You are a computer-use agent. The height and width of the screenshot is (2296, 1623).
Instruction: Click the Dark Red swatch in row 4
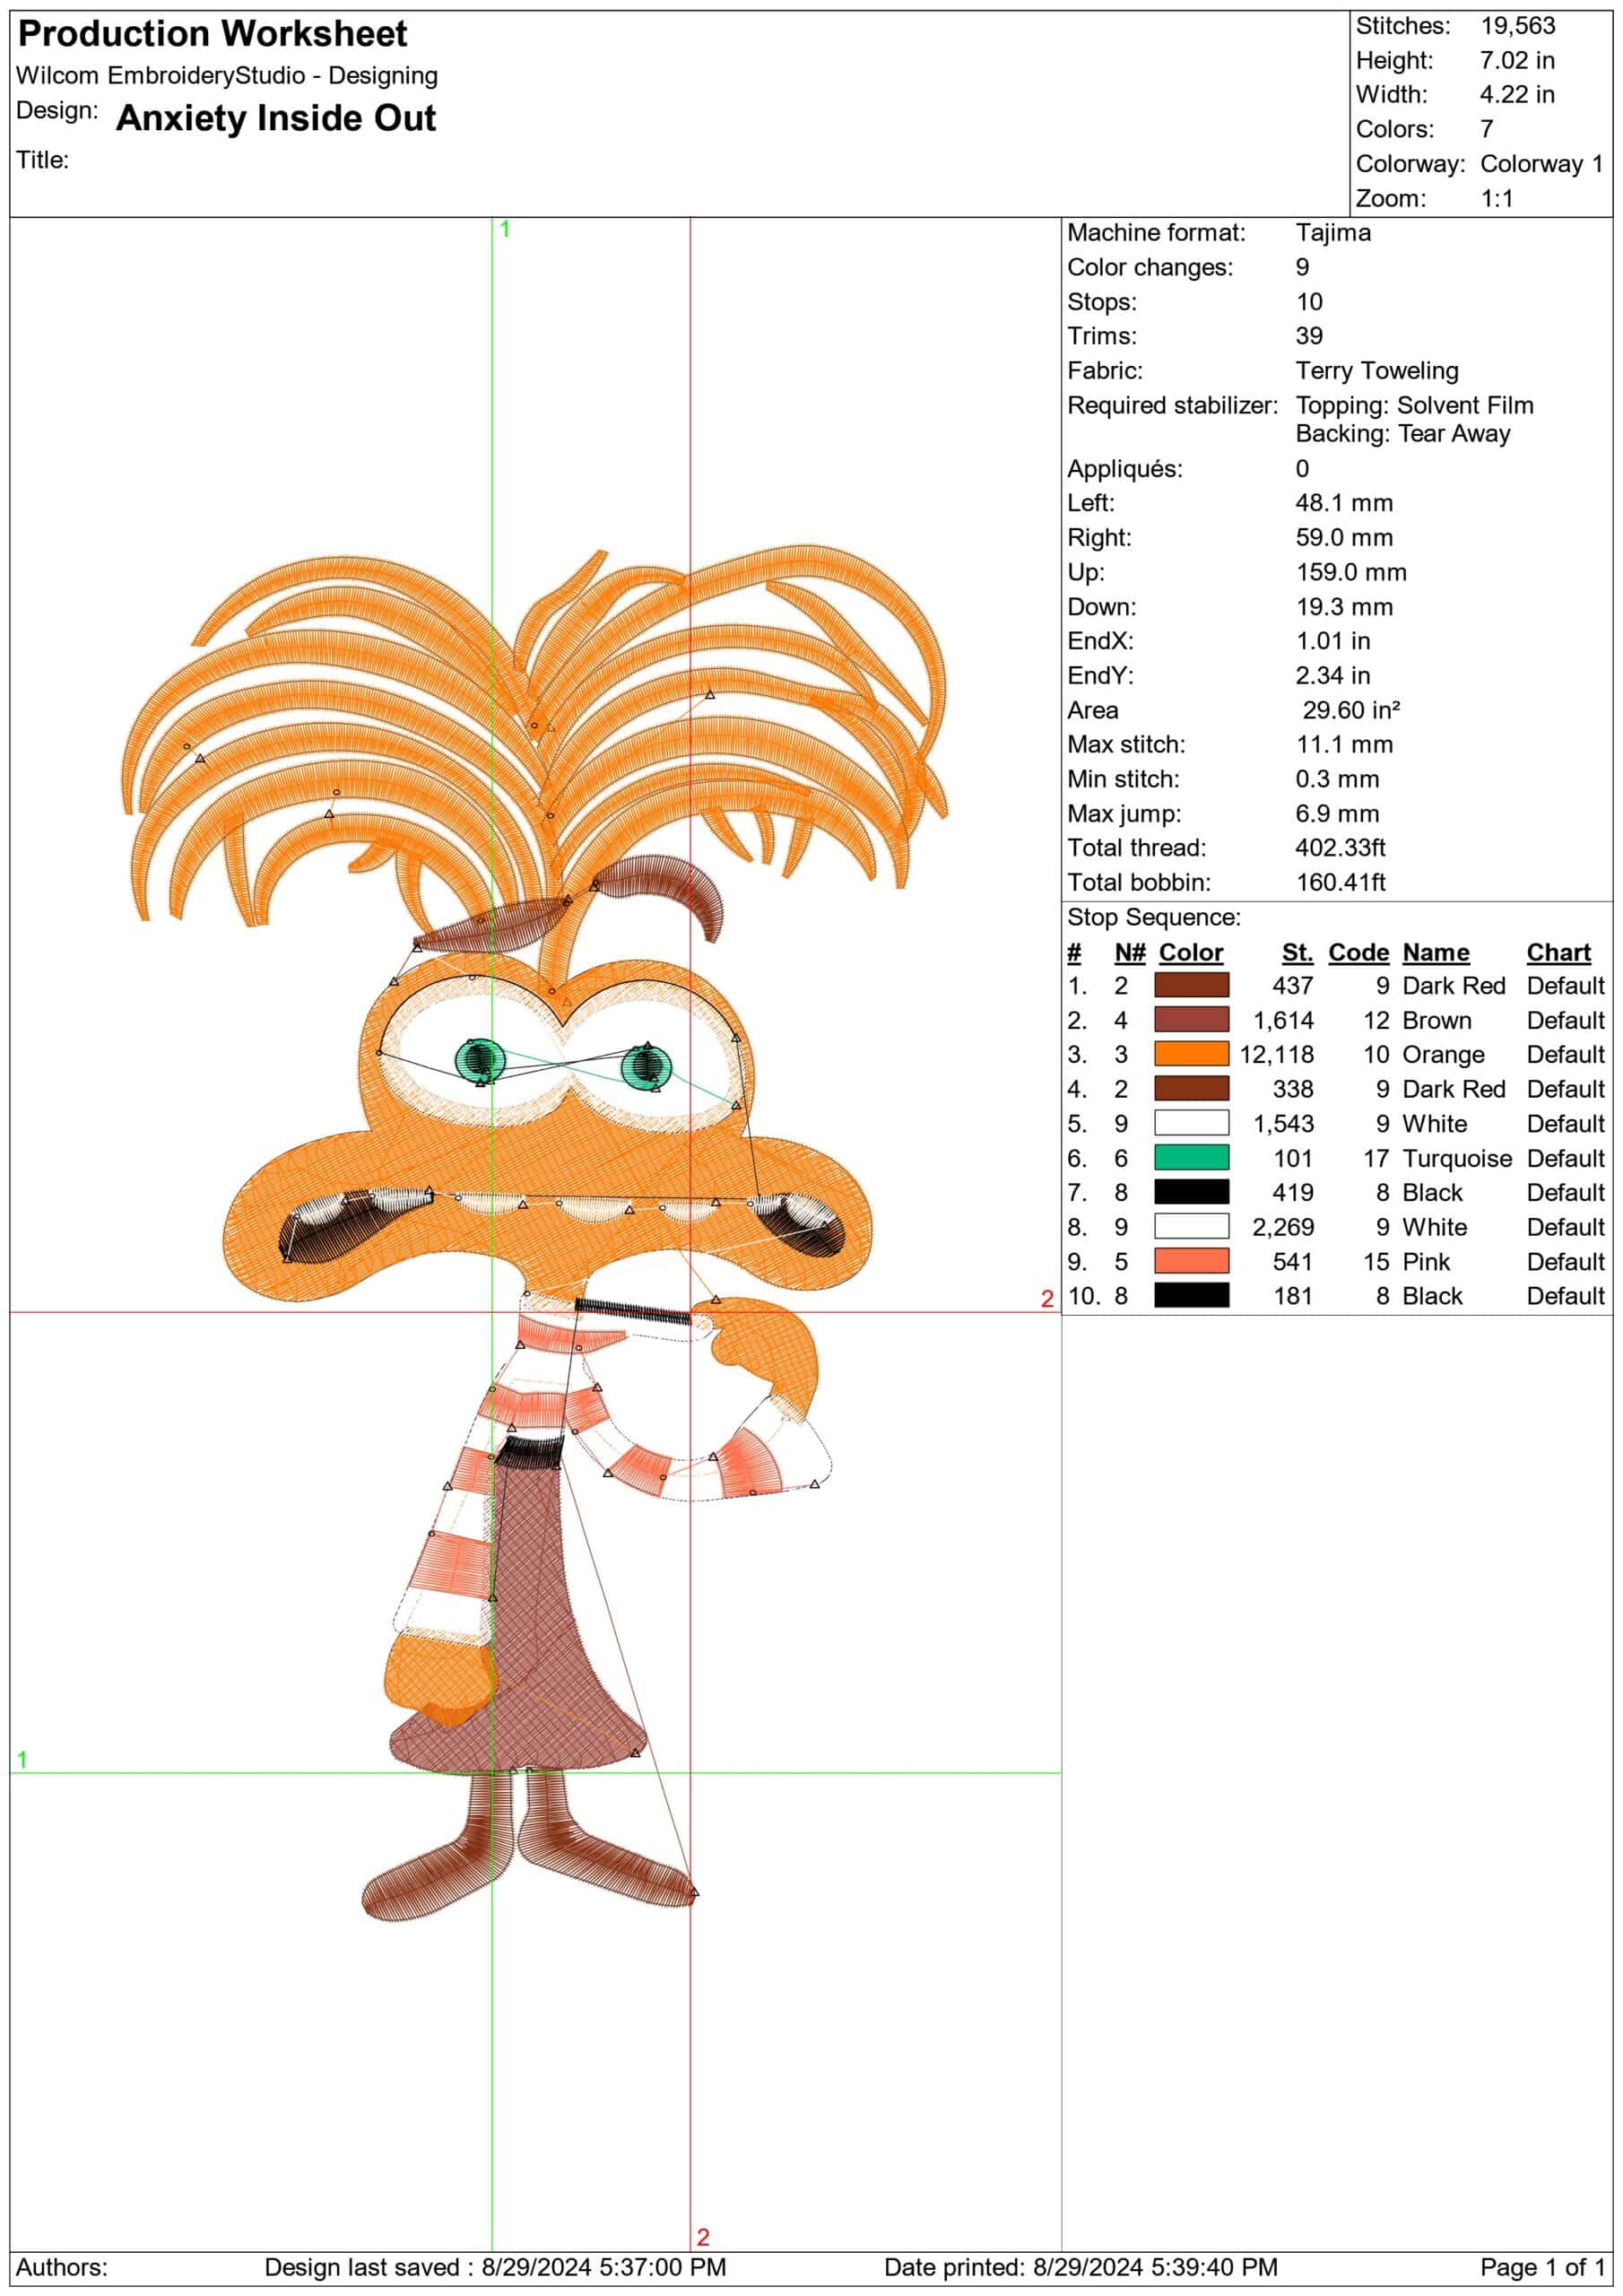point(1191,1088)
